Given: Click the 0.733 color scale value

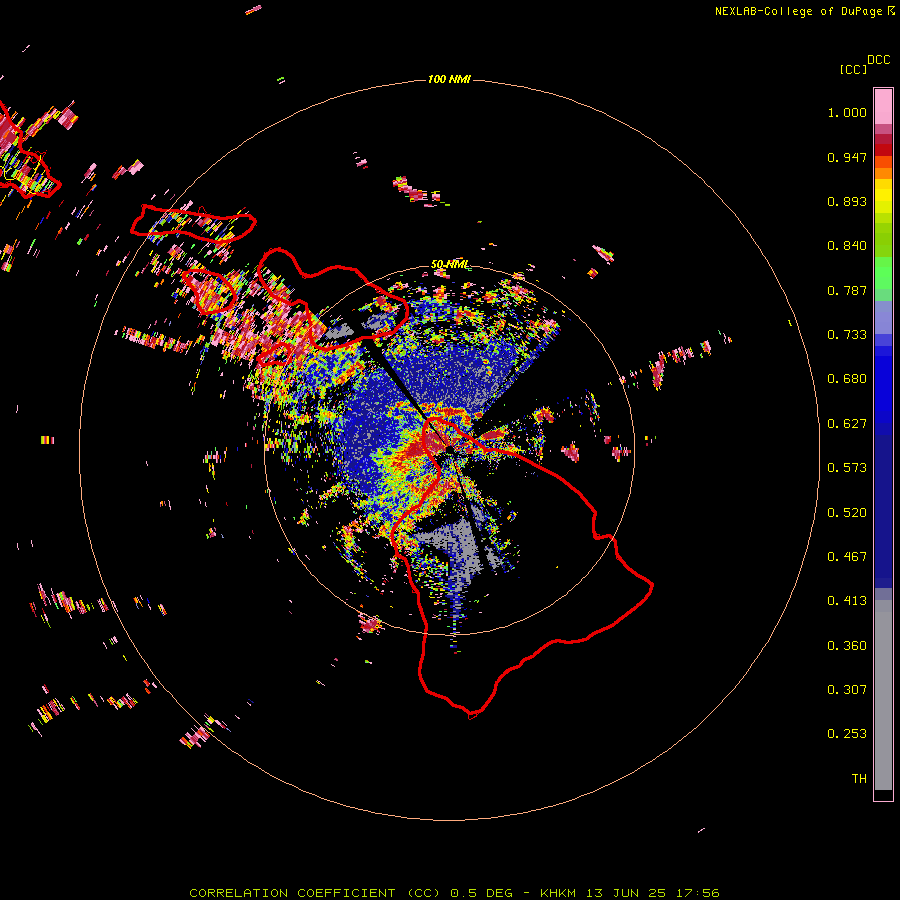Looking at the screenshot, I should pos(847,335).
